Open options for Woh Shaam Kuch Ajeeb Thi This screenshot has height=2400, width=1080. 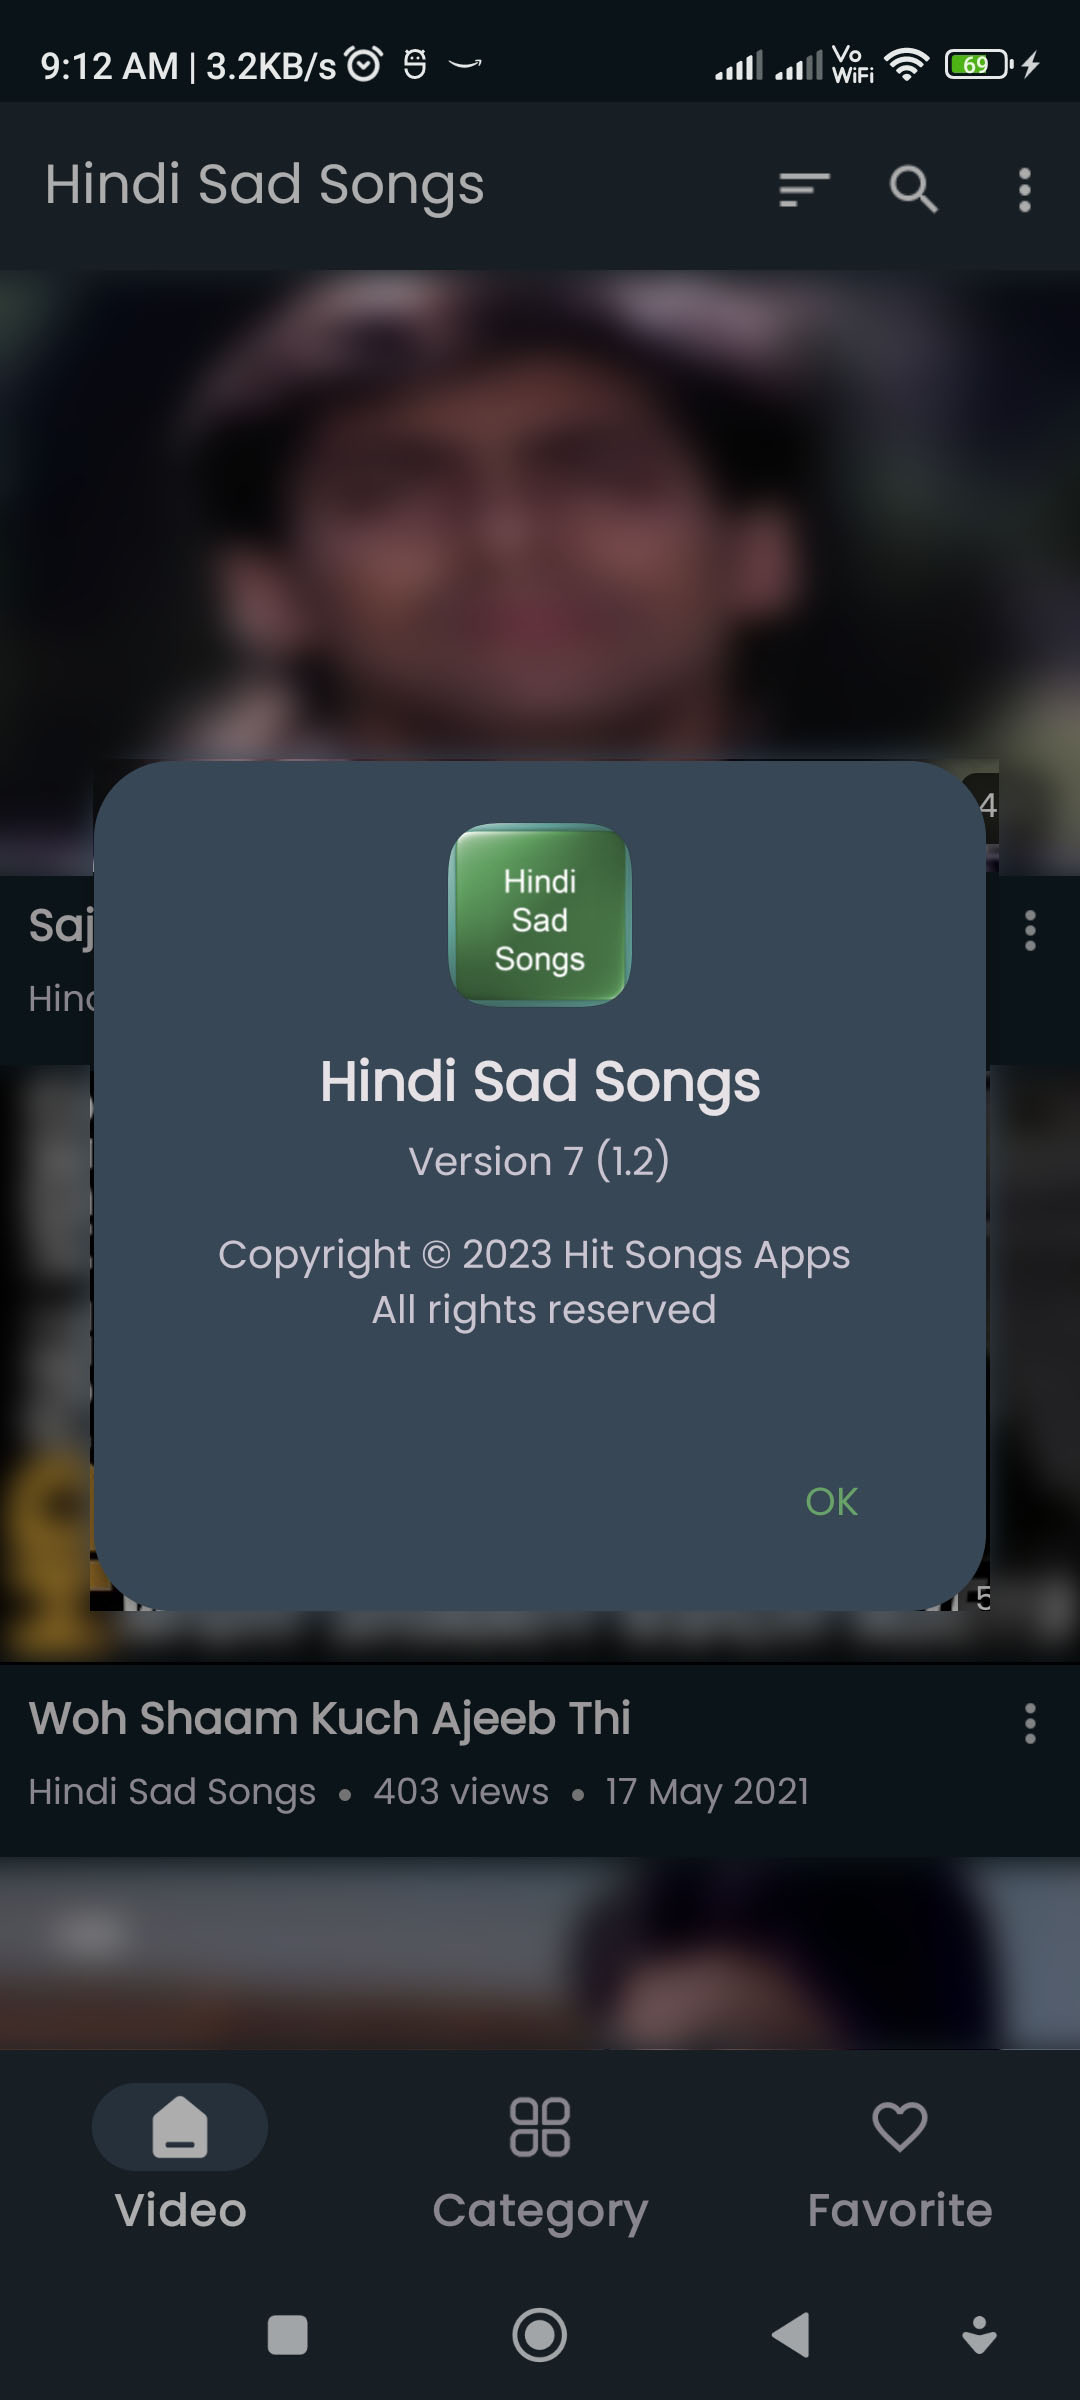[1030, 1724]
